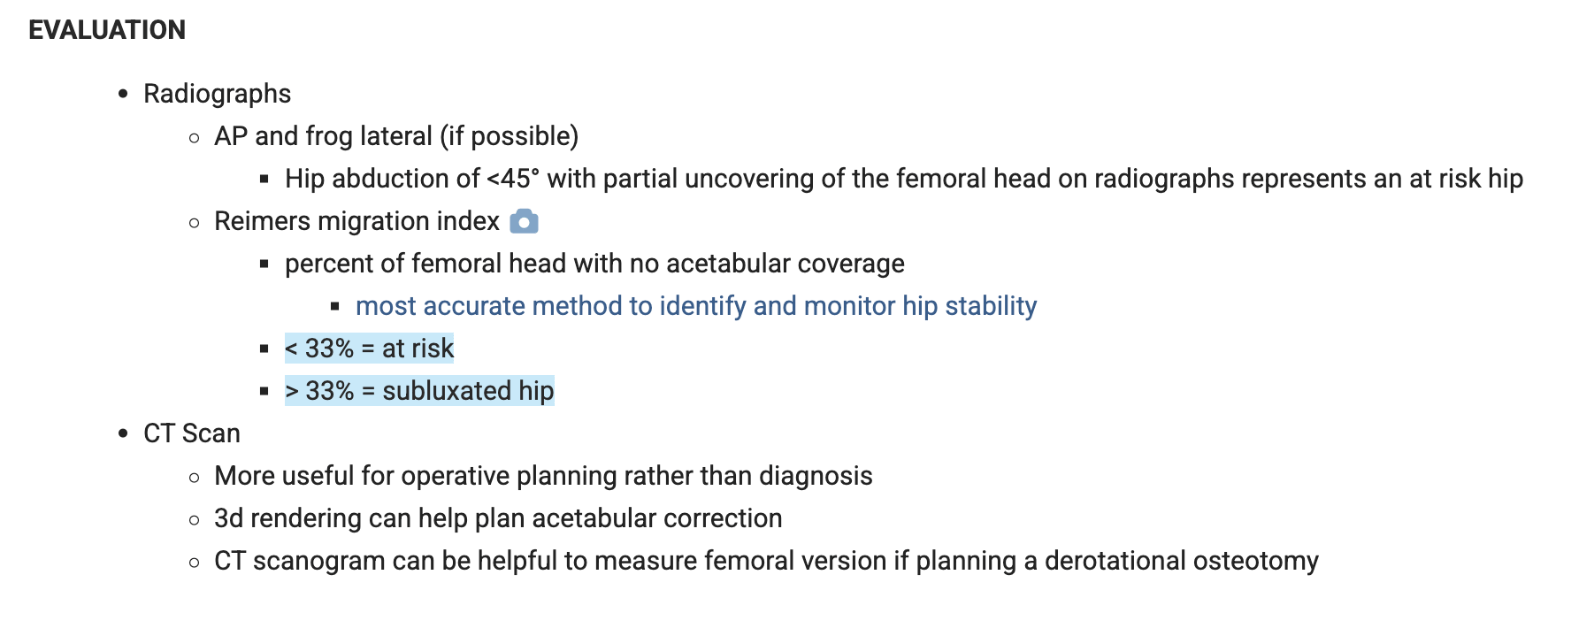Click the EVALUATION heading
This screenshot has width=1592, height=628.
[x=107, y=30]
